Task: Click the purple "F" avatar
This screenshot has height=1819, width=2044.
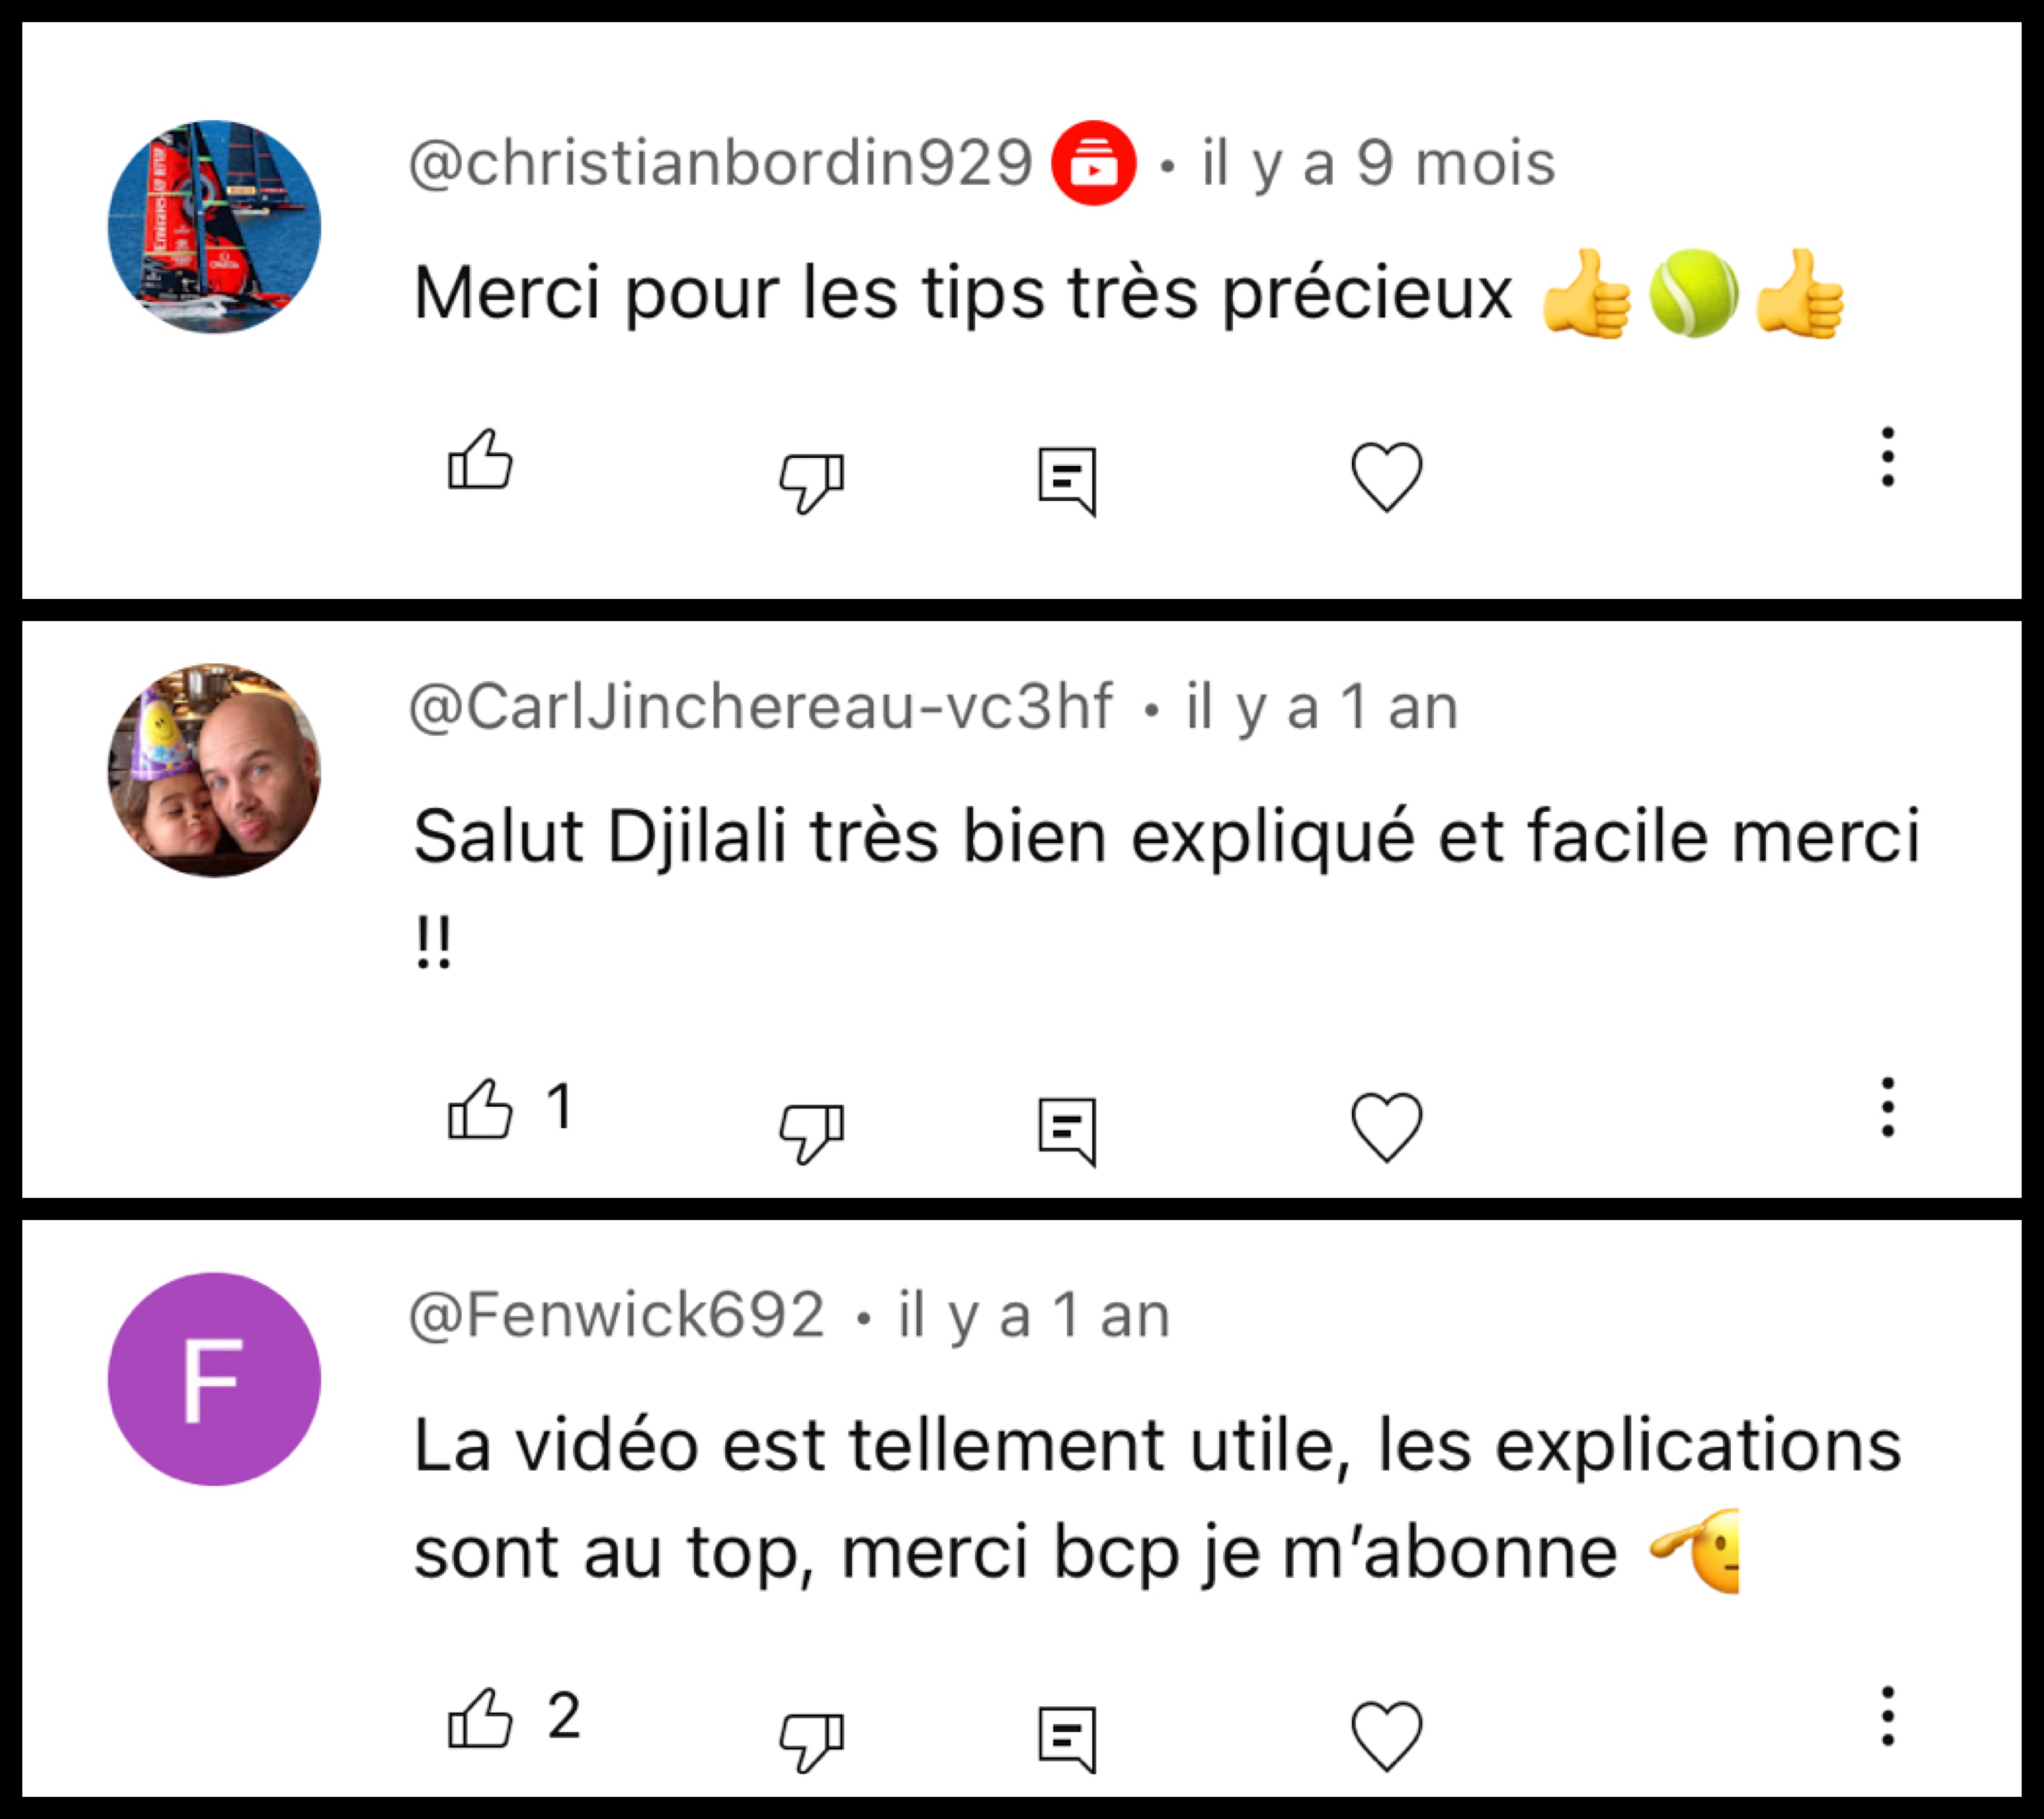Action: [214, 1378]
